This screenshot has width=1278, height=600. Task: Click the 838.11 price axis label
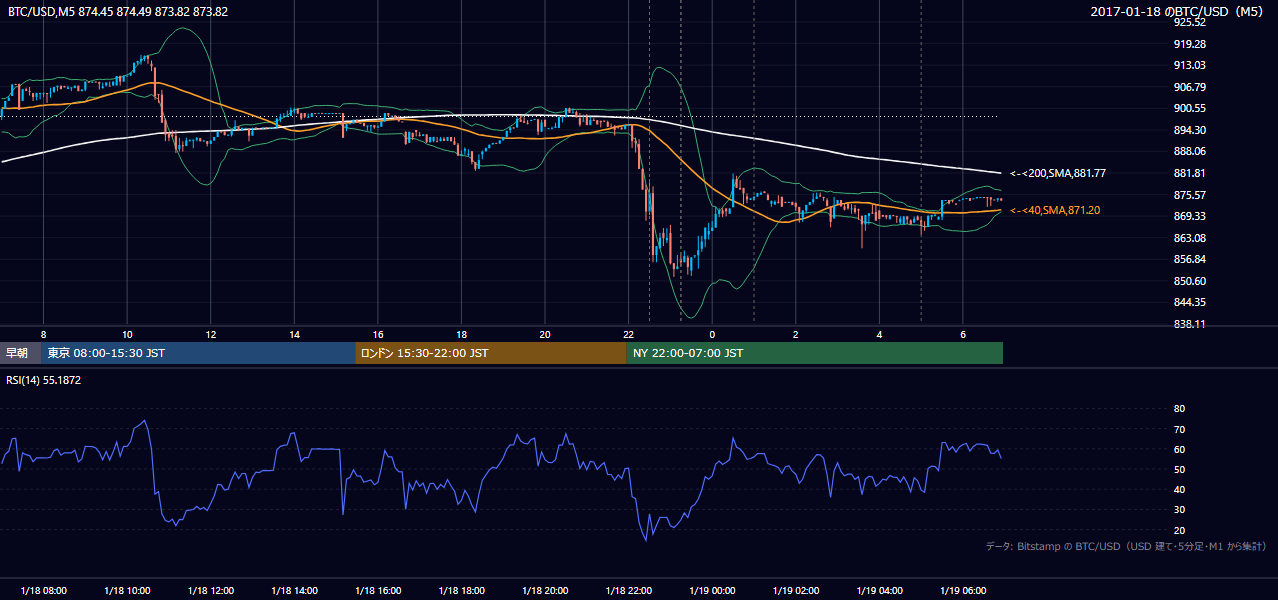coord(1192,325)
